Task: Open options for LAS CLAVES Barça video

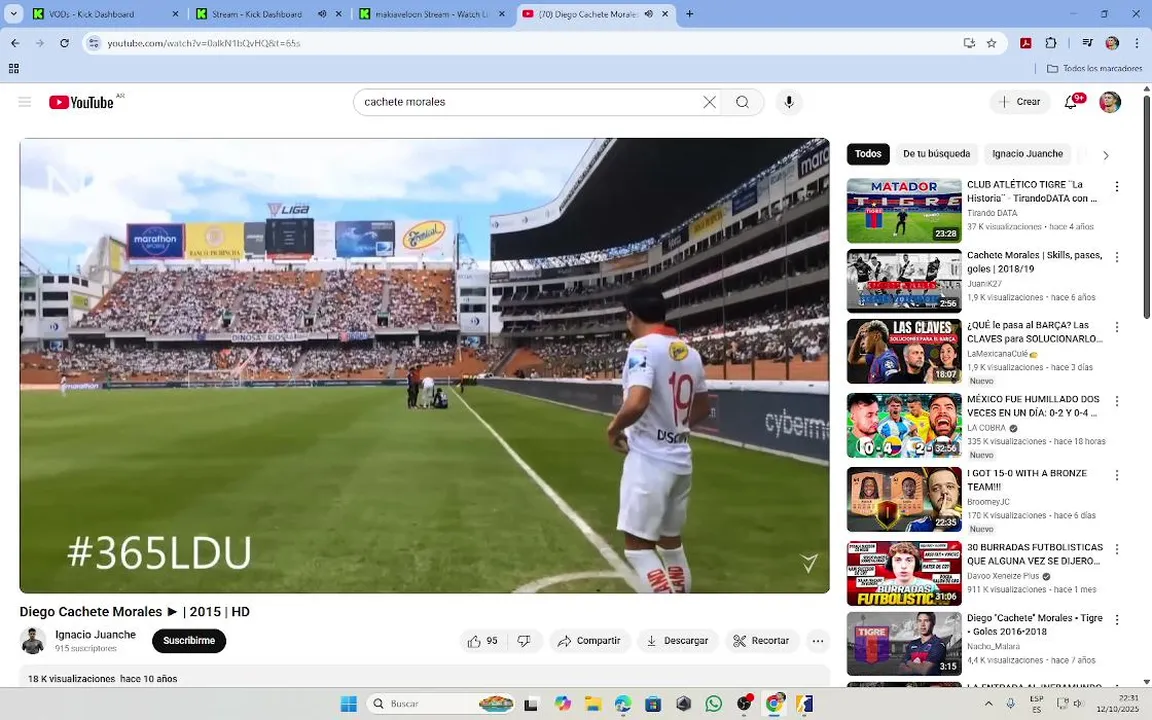Action: [1117, 327]
